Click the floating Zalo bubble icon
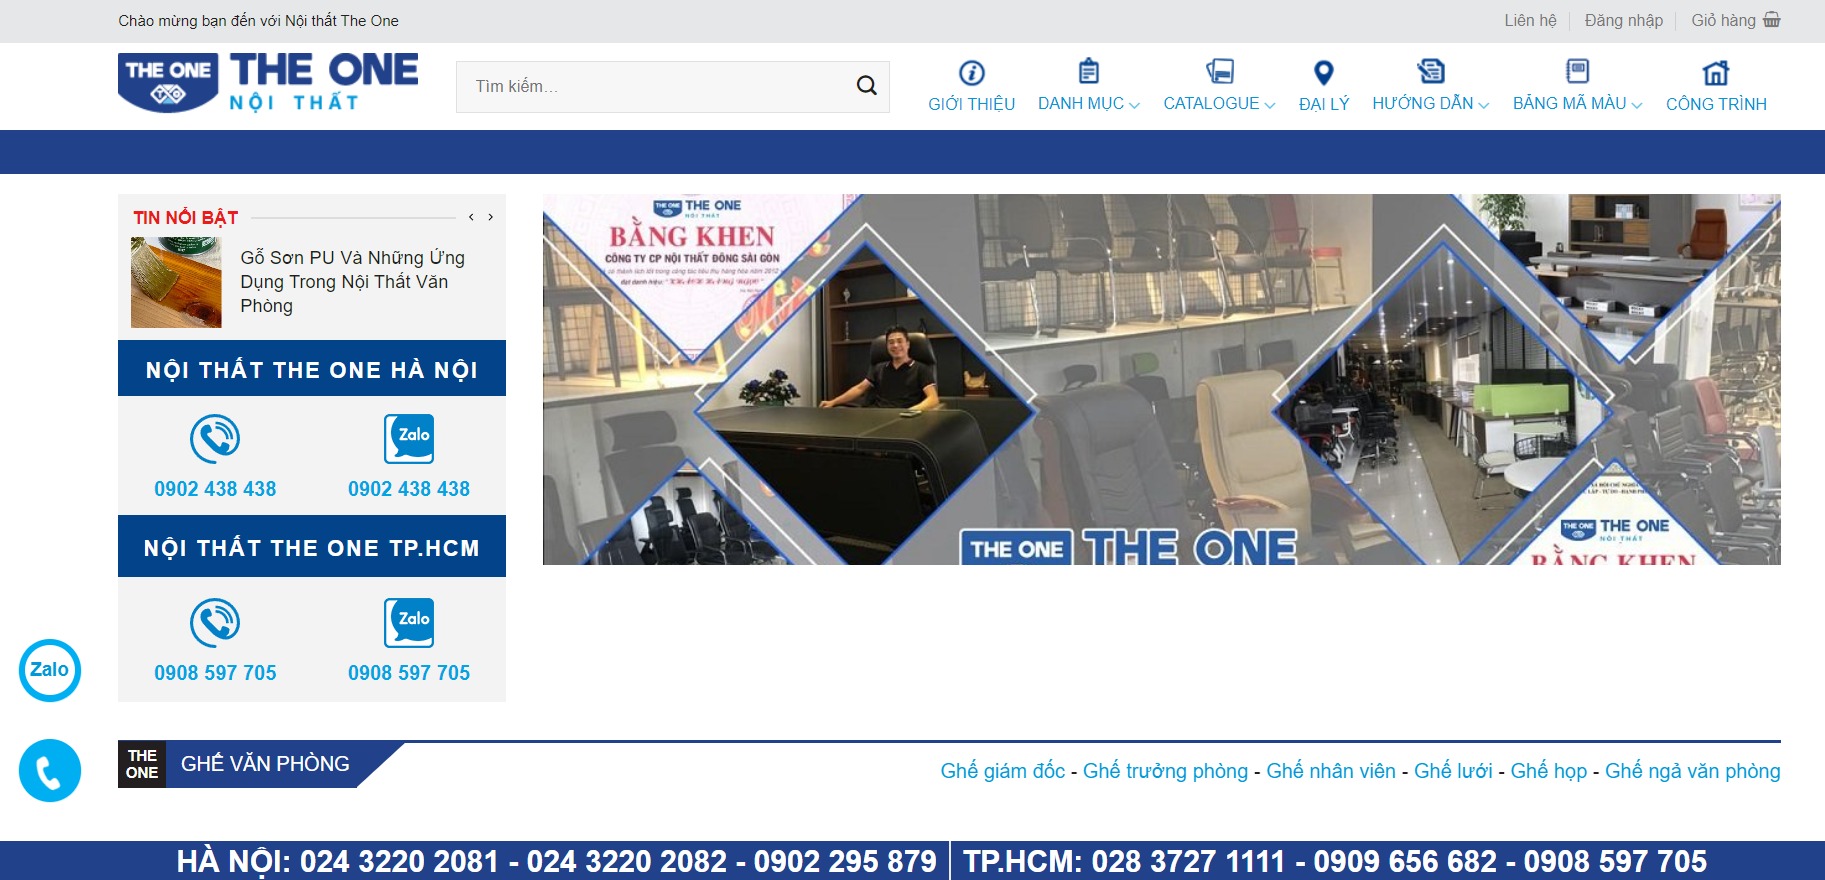The height and width of the screenshot is (880, 1825). tap(50, 670)
